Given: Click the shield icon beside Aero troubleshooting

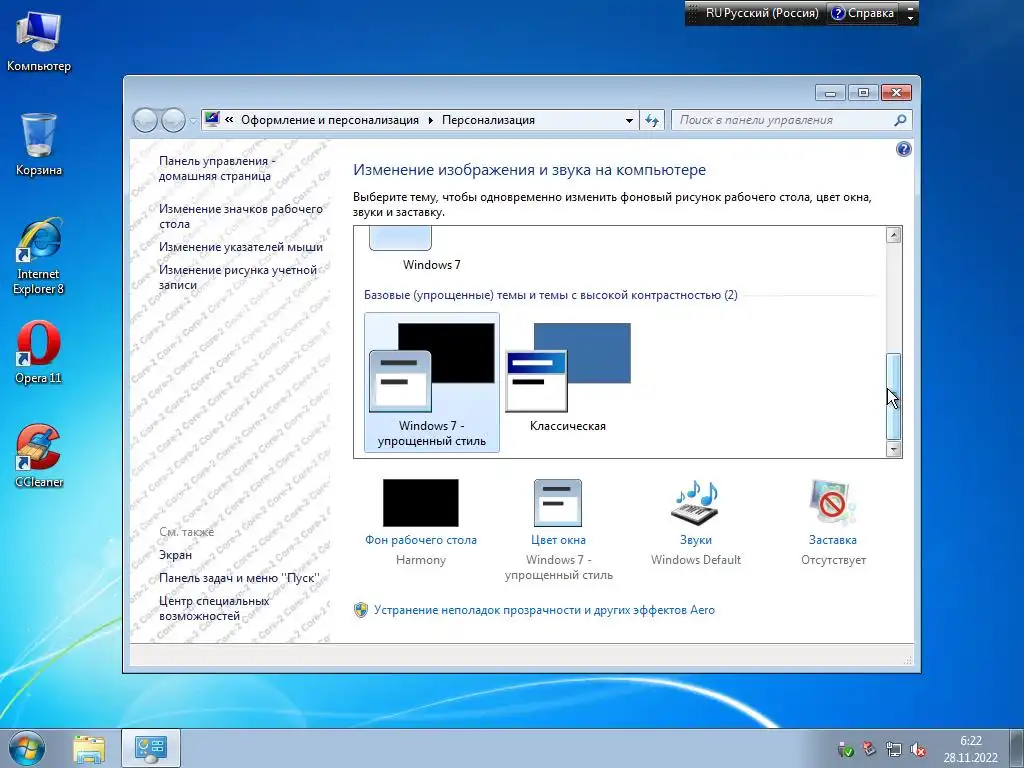Looking at the screenshot, I should click(360, 610).
